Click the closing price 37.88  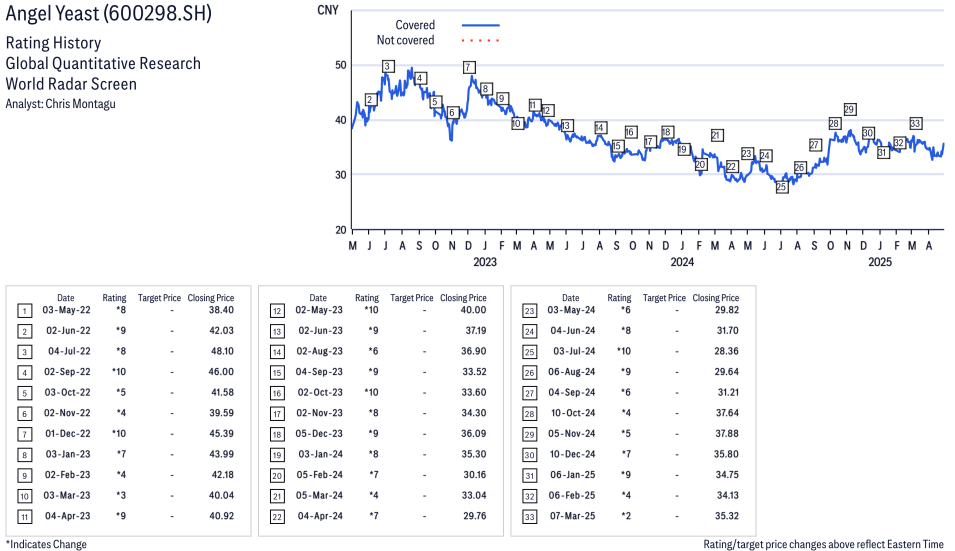pos(727,433)
